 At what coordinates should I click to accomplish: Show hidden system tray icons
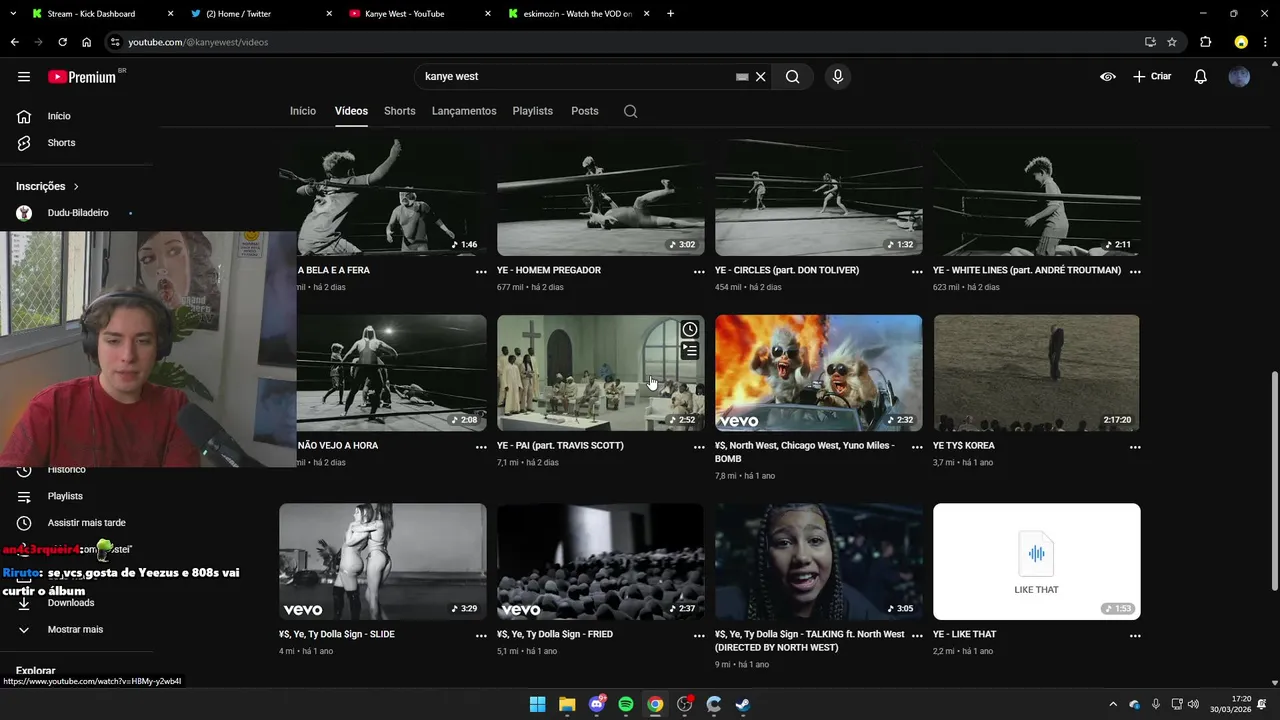point(1113,704)
